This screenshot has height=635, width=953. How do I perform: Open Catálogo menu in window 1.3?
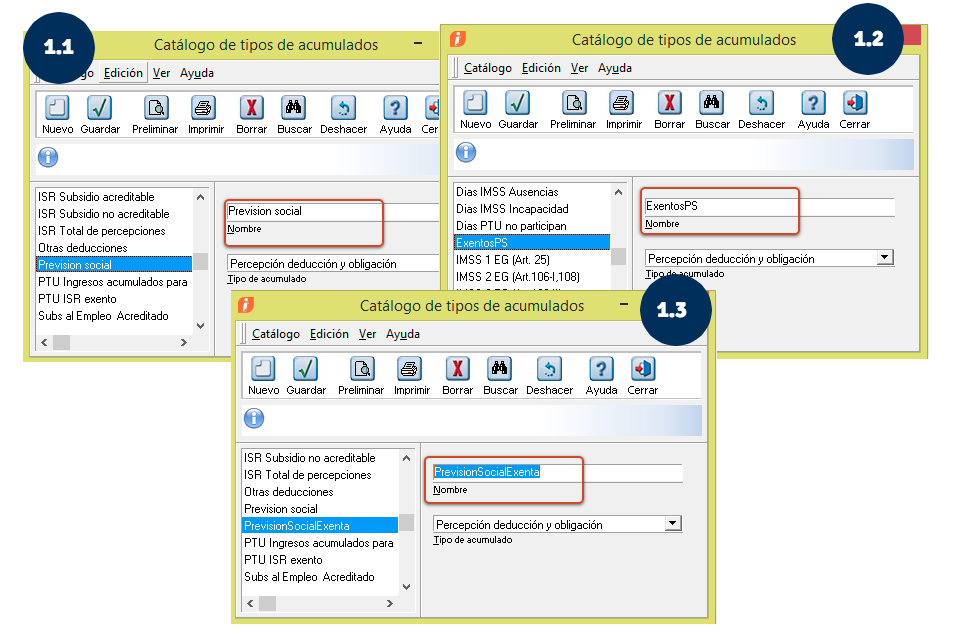(x=276, y=334)
